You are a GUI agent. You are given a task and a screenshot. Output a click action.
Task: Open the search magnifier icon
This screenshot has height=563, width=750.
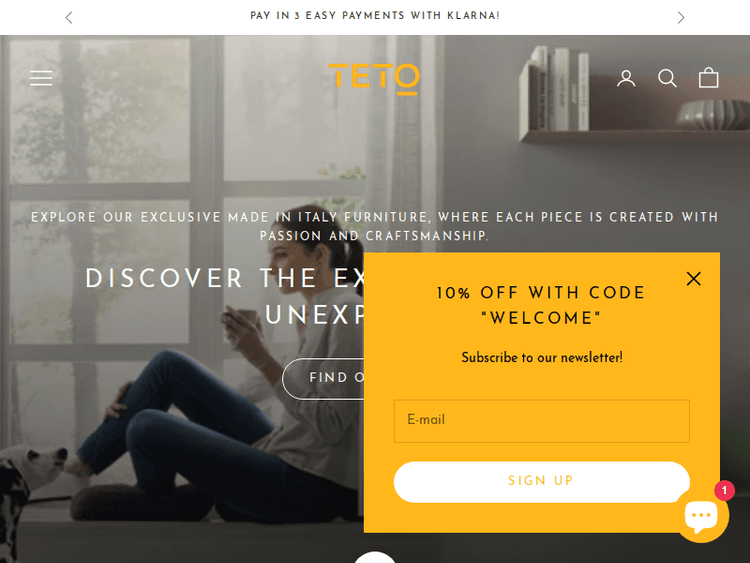667,78
